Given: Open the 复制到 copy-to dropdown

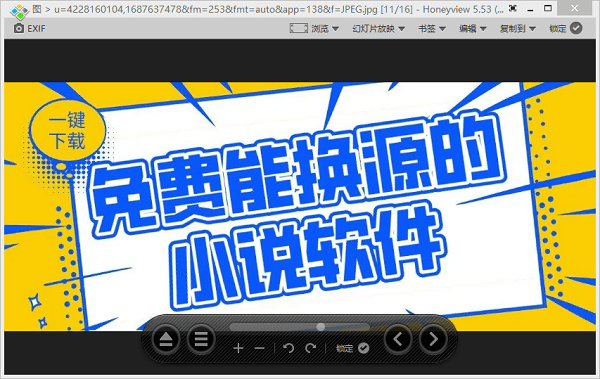Looking at the screenshot, I should click(x=517, y=28).
